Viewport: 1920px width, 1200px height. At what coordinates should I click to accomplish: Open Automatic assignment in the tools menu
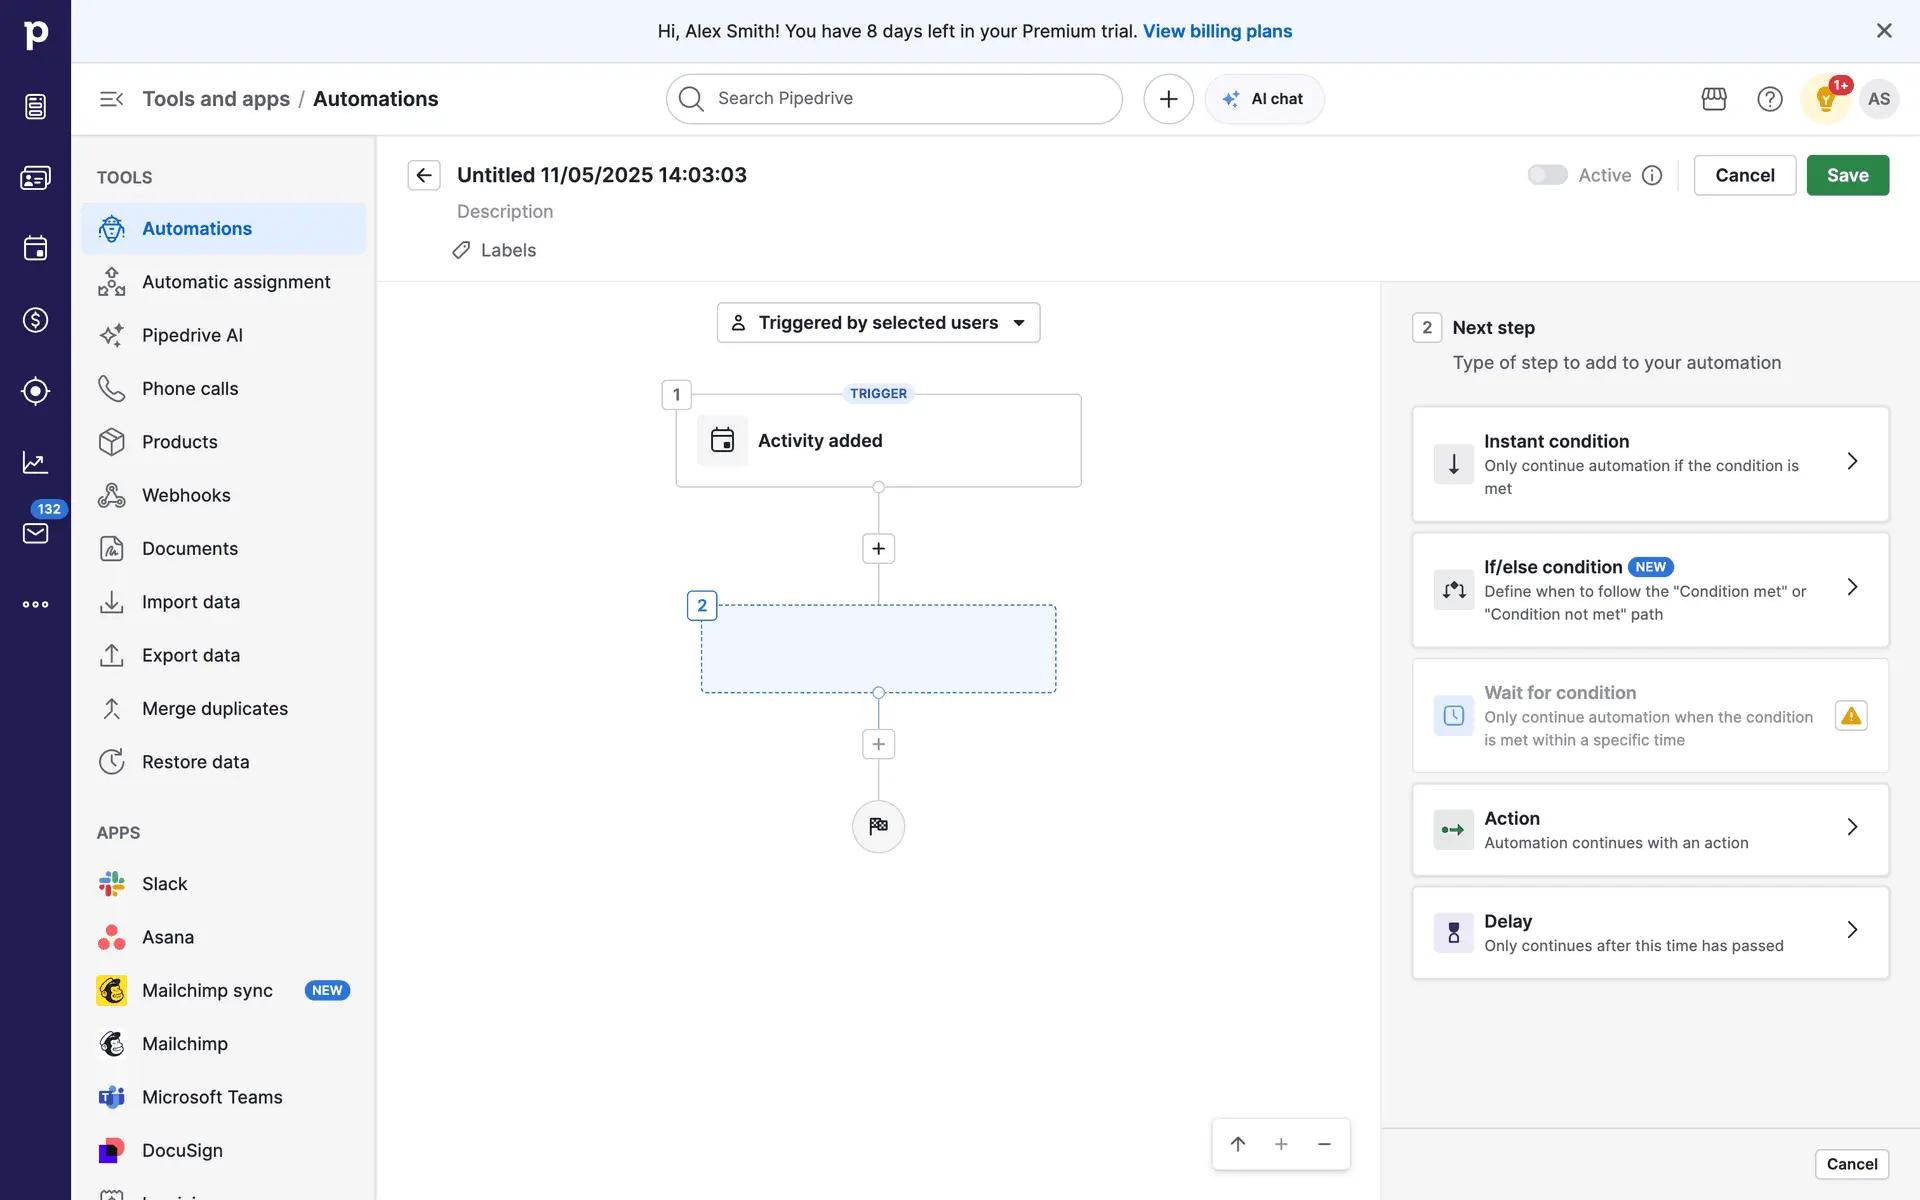coord(236,282)
